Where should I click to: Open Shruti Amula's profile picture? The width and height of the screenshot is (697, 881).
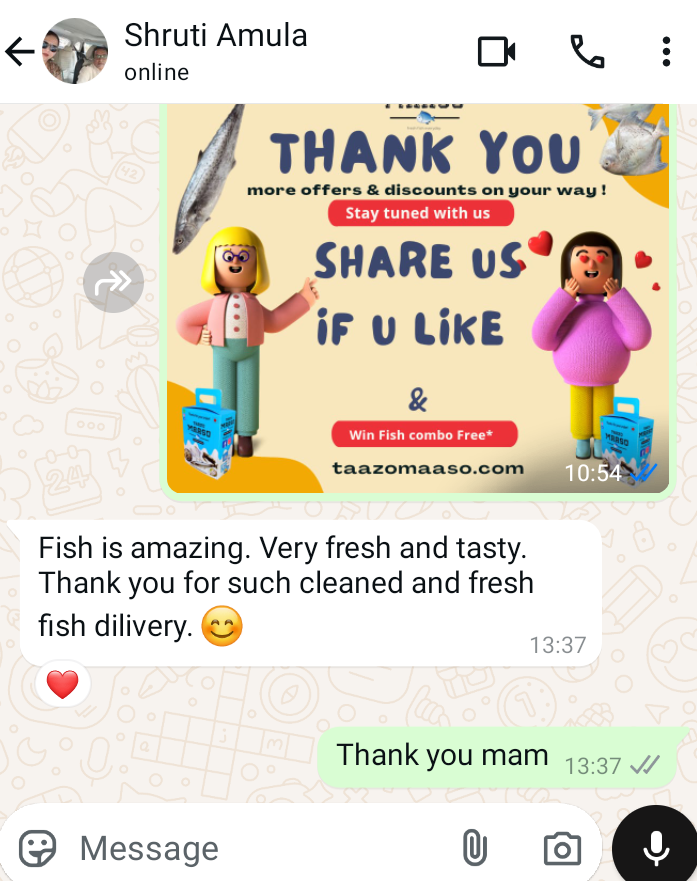pyautogui.click(x=75, y=51)
